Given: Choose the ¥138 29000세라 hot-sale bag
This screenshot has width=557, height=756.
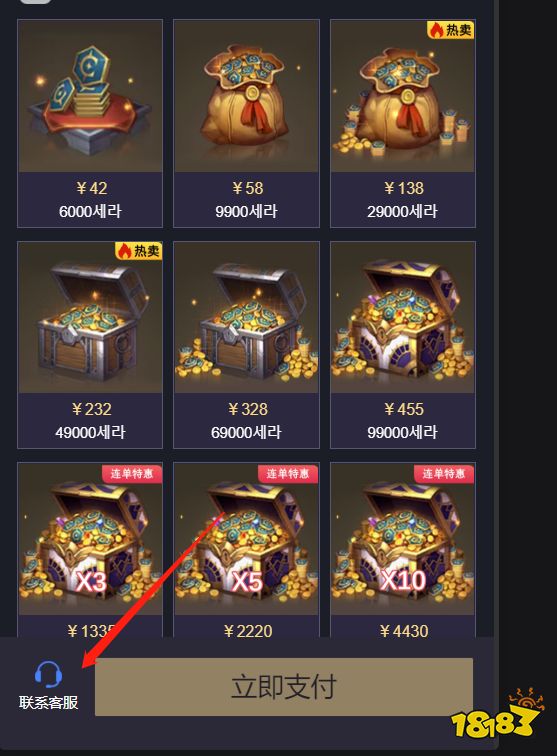Looking at the screenshot, I should pos(403,123).
